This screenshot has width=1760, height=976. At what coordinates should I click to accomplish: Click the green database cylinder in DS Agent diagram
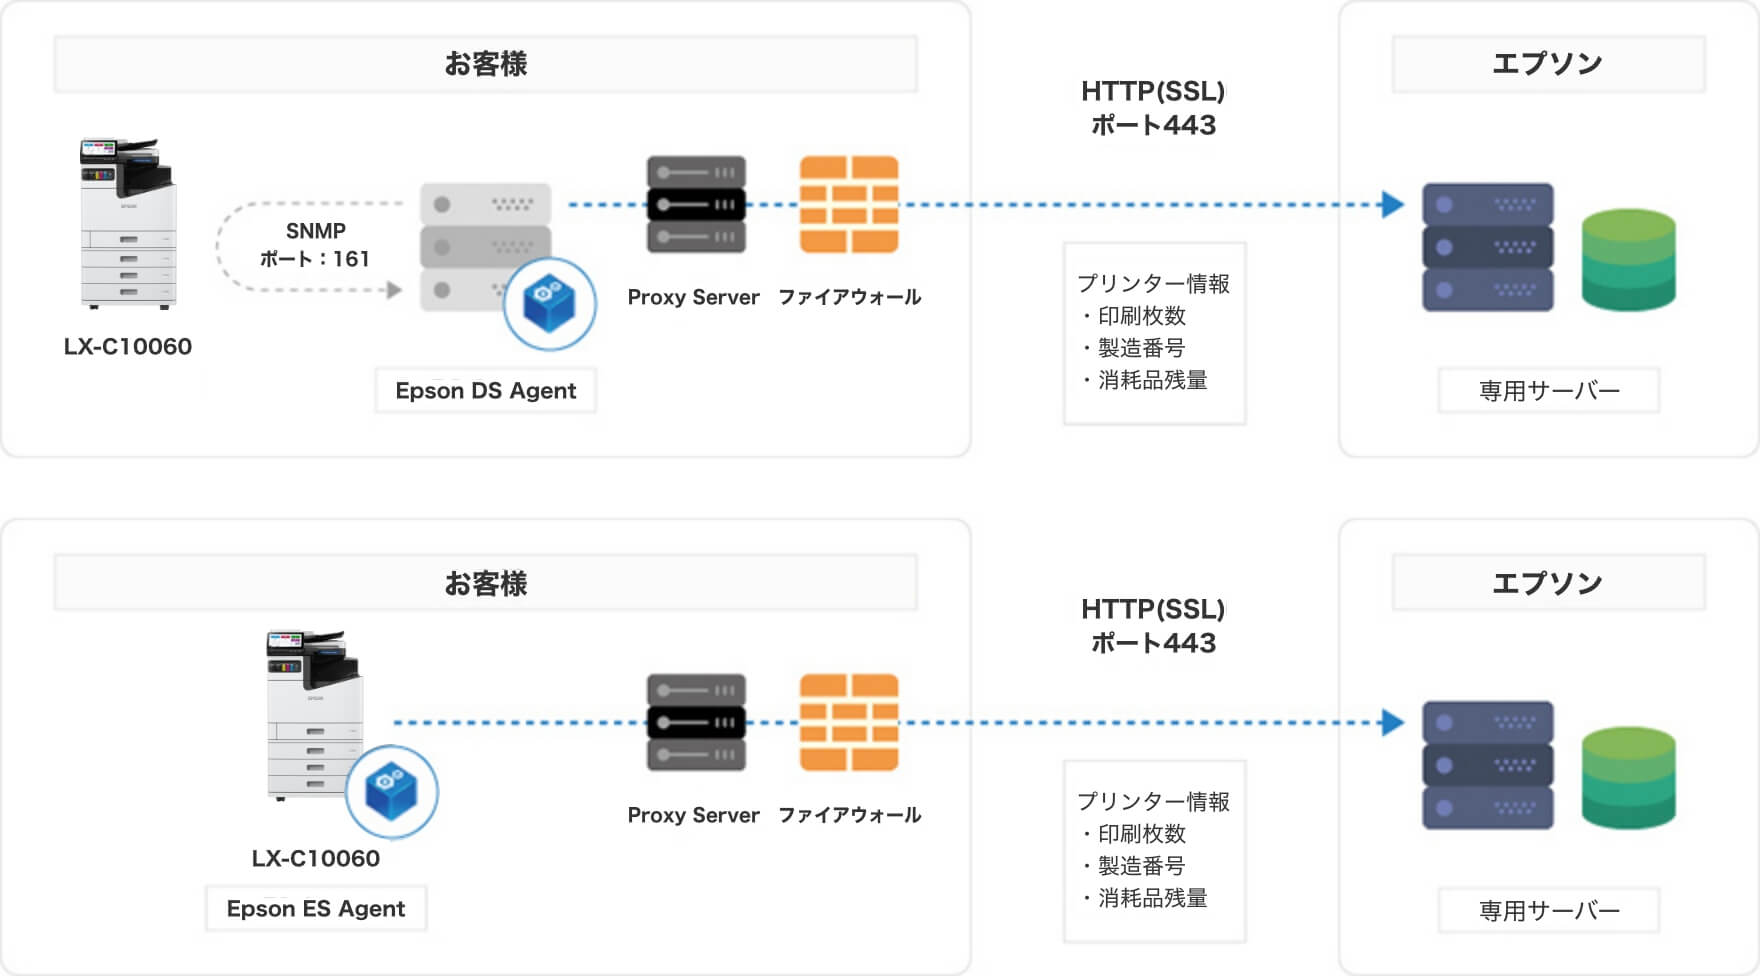tap(1628, 259)
